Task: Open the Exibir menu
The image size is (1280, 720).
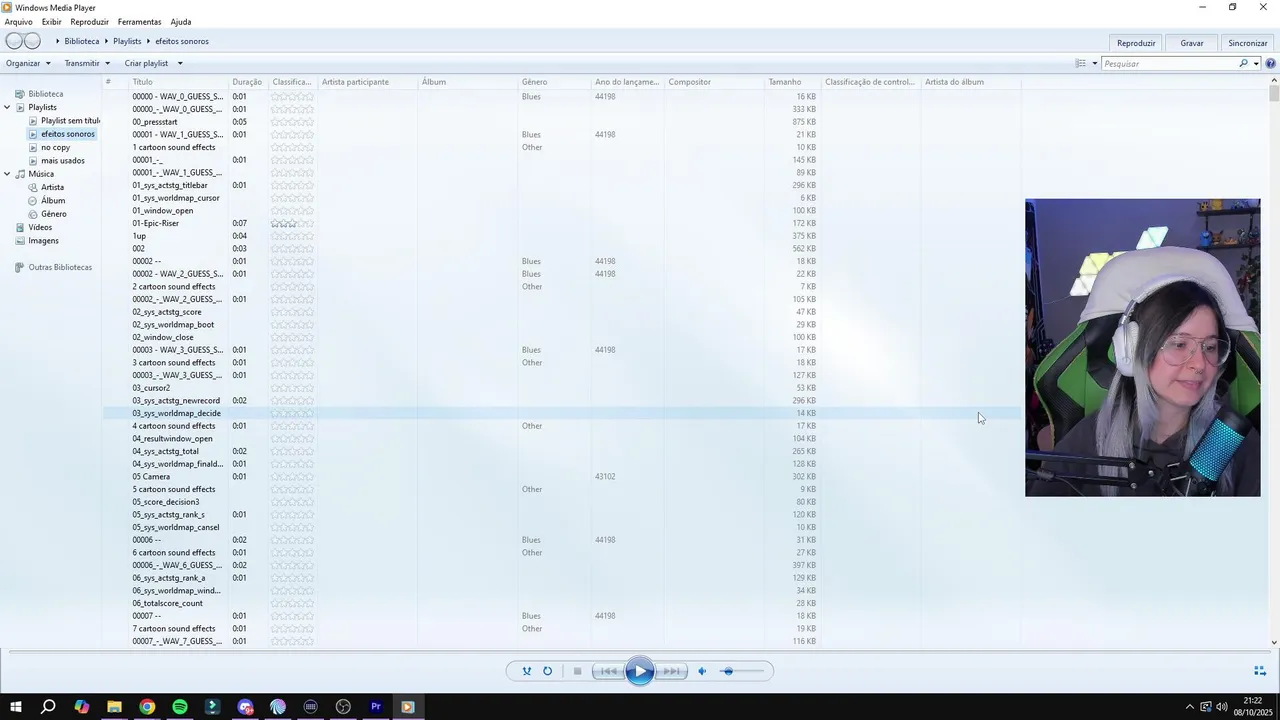Action: pyautogui.click(x=51, y=21)
